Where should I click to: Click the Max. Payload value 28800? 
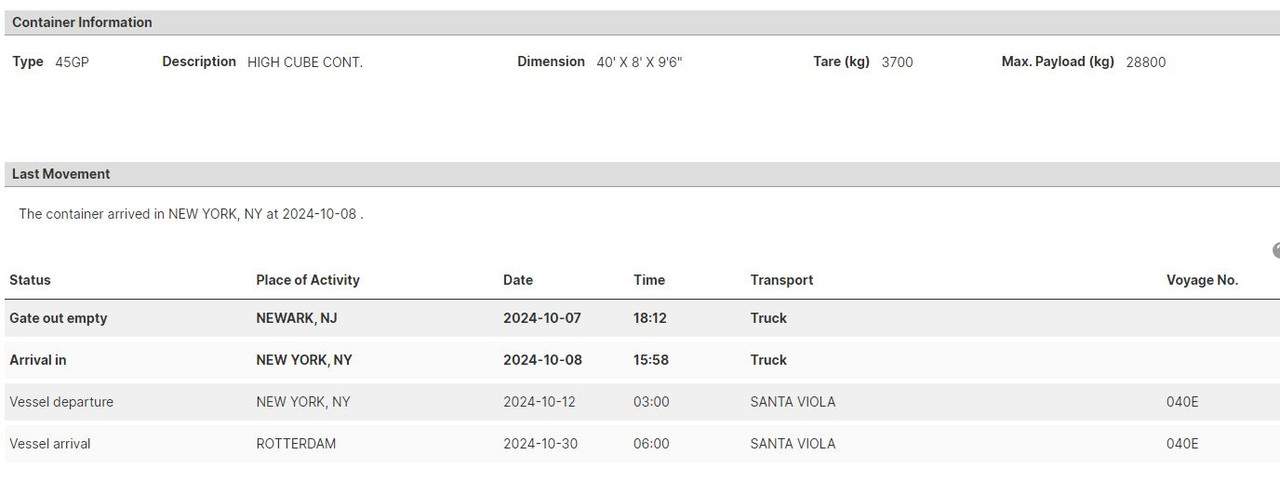1146,62
